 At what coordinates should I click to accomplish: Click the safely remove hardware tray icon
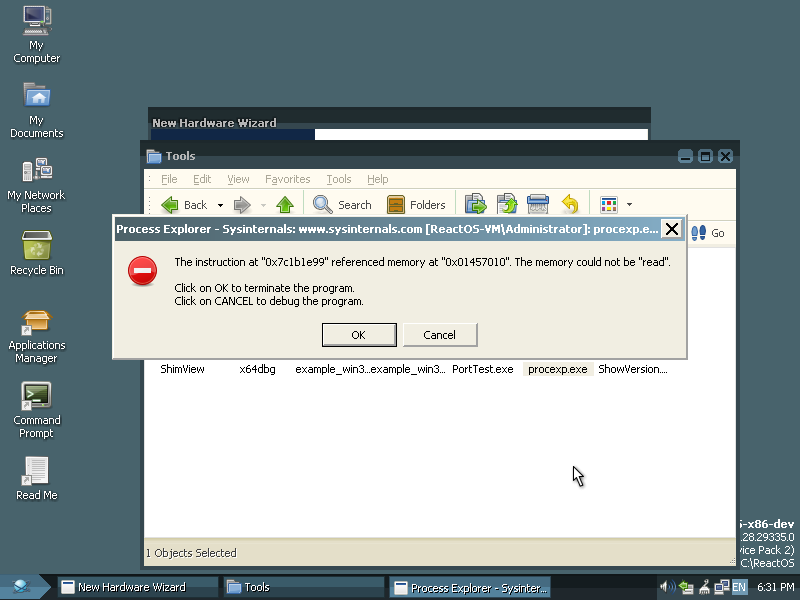(x=687, y=587)
